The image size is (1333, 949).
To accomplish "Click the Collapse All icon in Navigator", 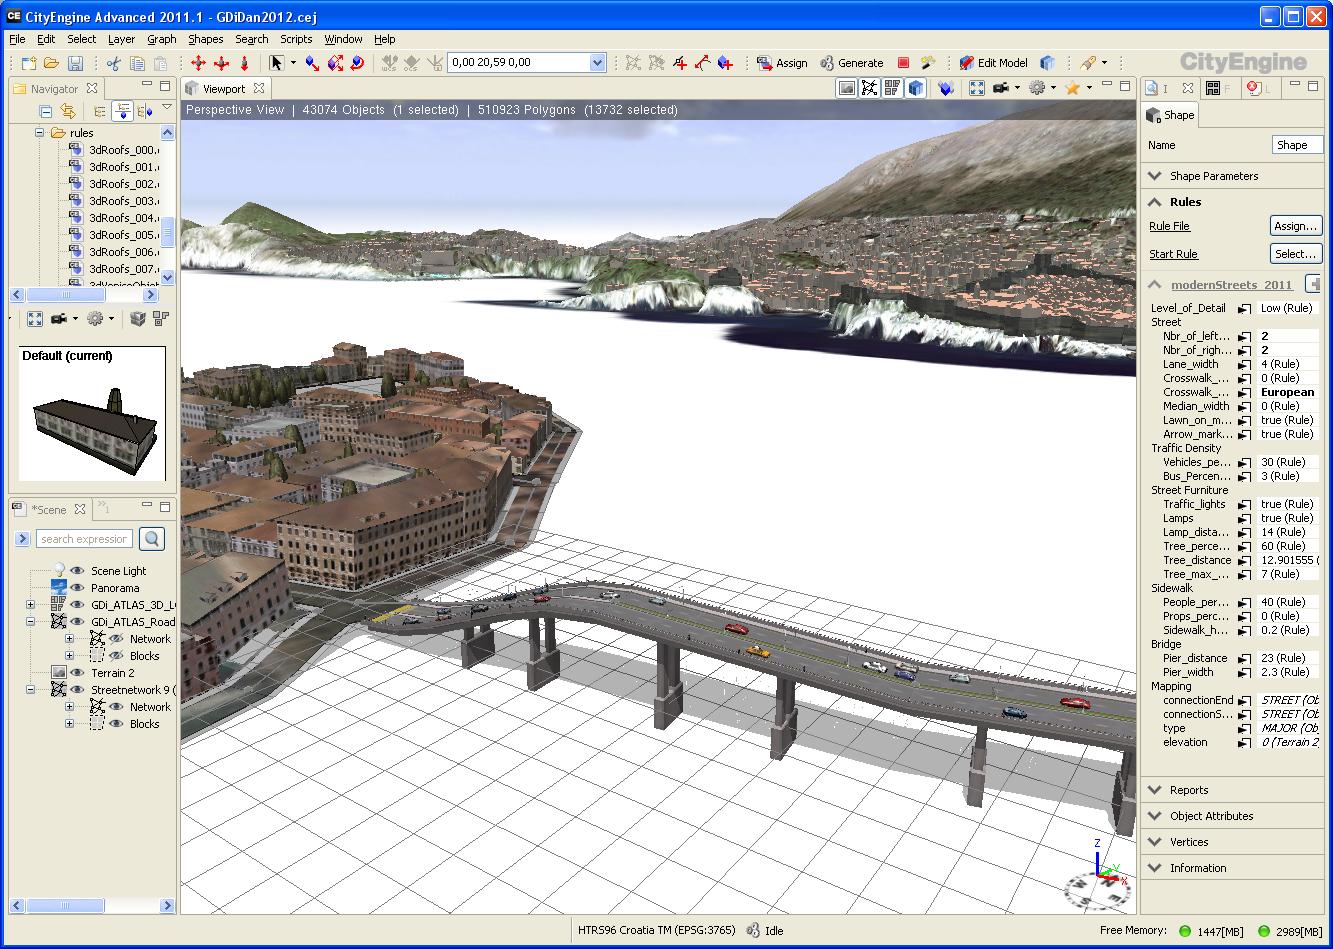I will (x=45, y=111).
